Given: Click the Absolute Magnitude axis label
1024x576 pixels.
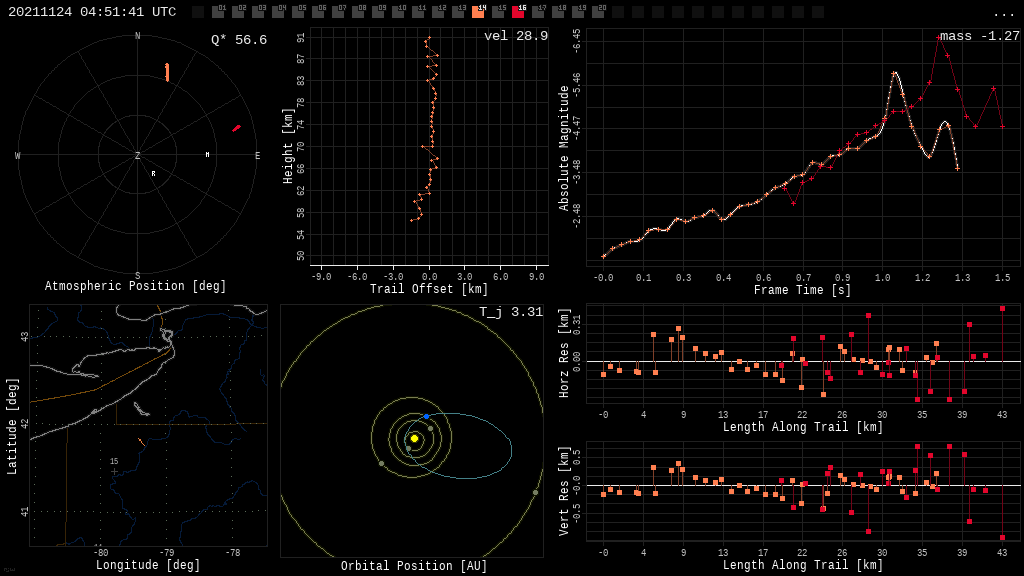Looking at the screenshot, I should (x=564, y=148).
